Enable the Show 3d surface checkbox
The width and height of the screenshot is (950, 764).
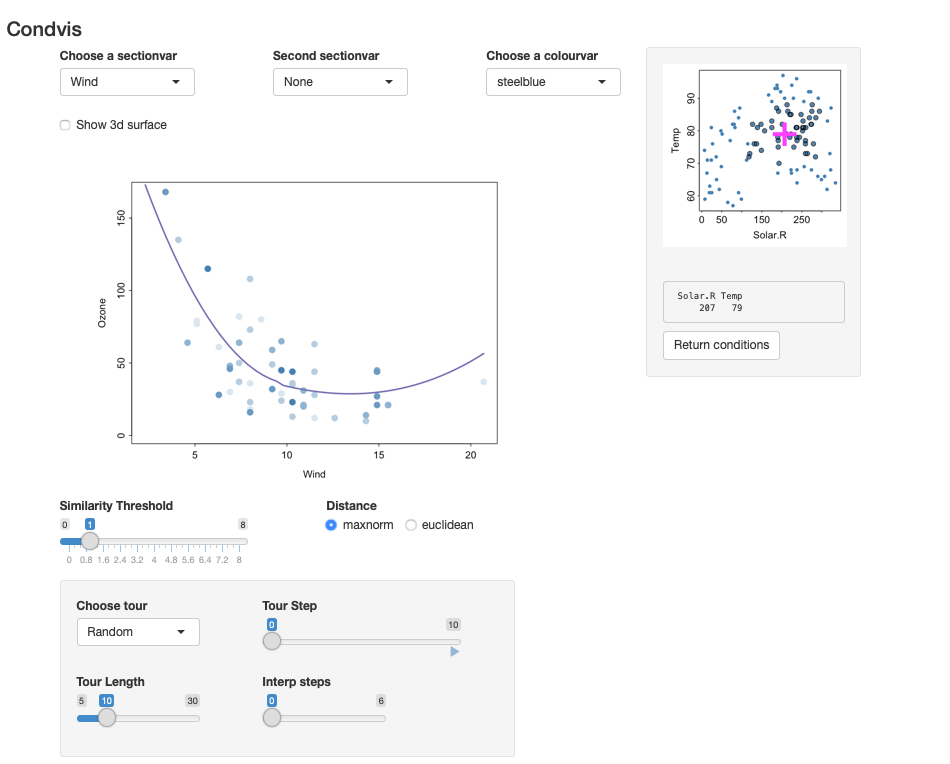pyautogui.click(x=65, y=125)
